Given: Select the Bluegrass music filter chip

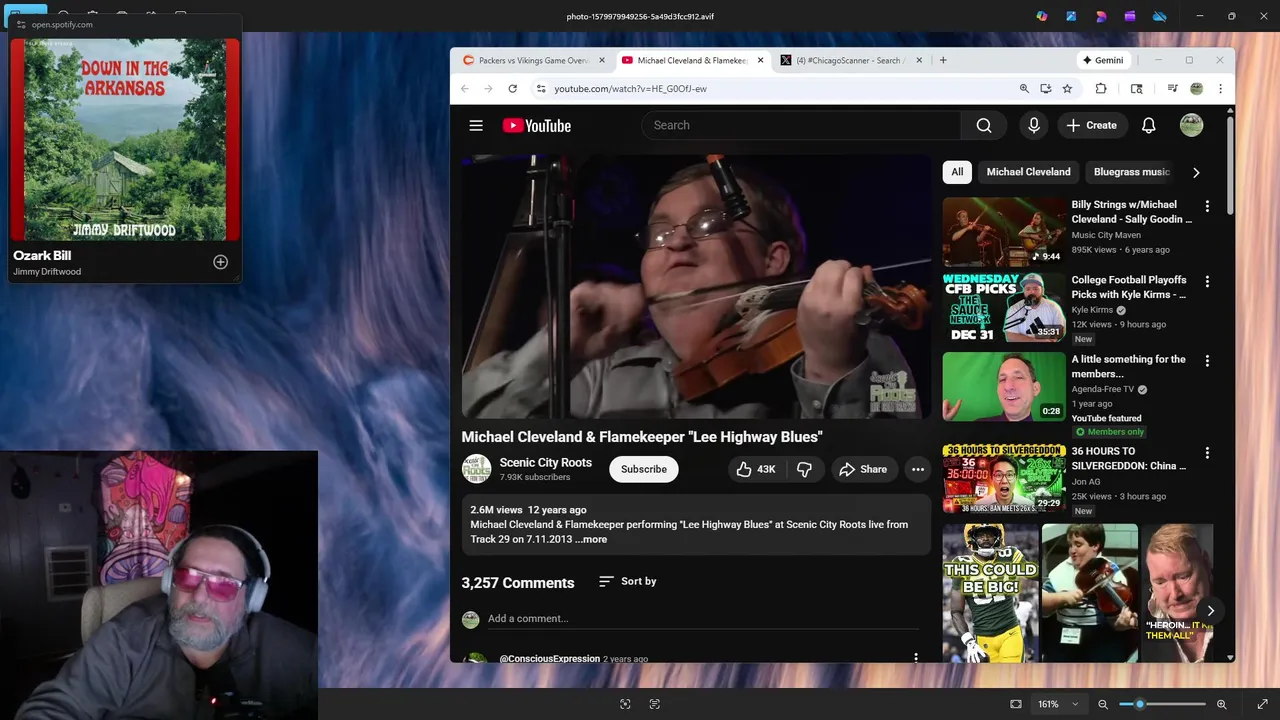Looking at the screenshot, I should point(1131,172).
